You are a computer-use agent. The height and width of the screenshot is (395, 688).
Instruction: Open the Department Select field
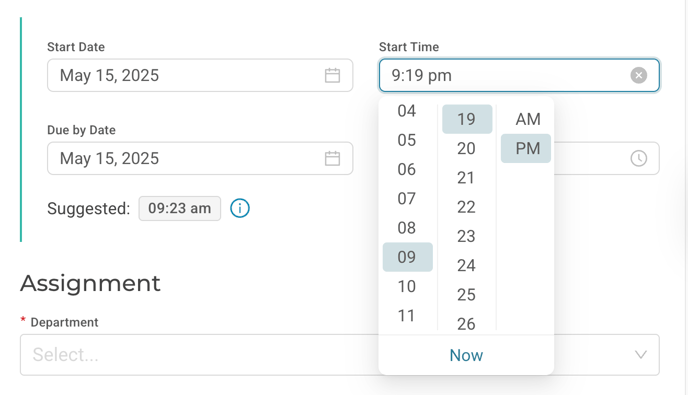click(340, 355)
